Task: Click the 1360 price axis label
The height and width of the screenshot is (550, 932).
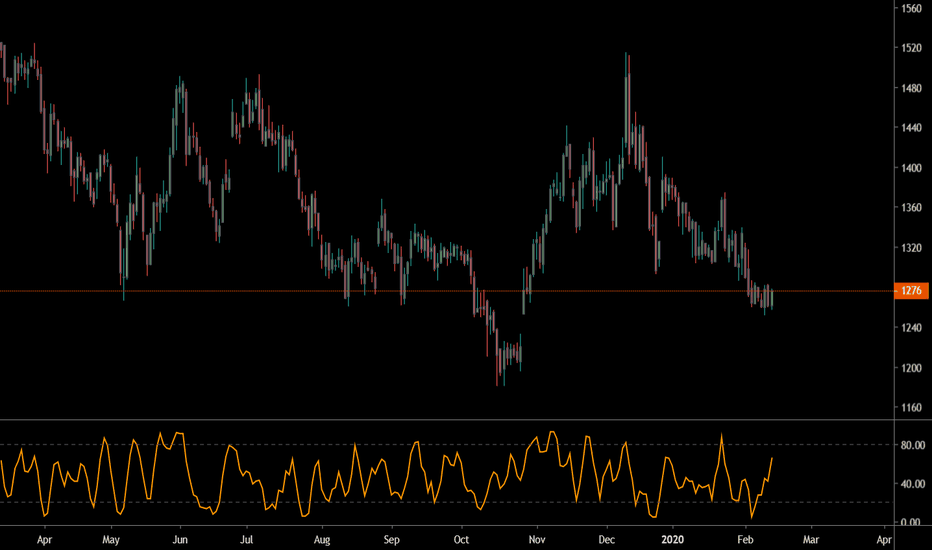Action: 911,208
